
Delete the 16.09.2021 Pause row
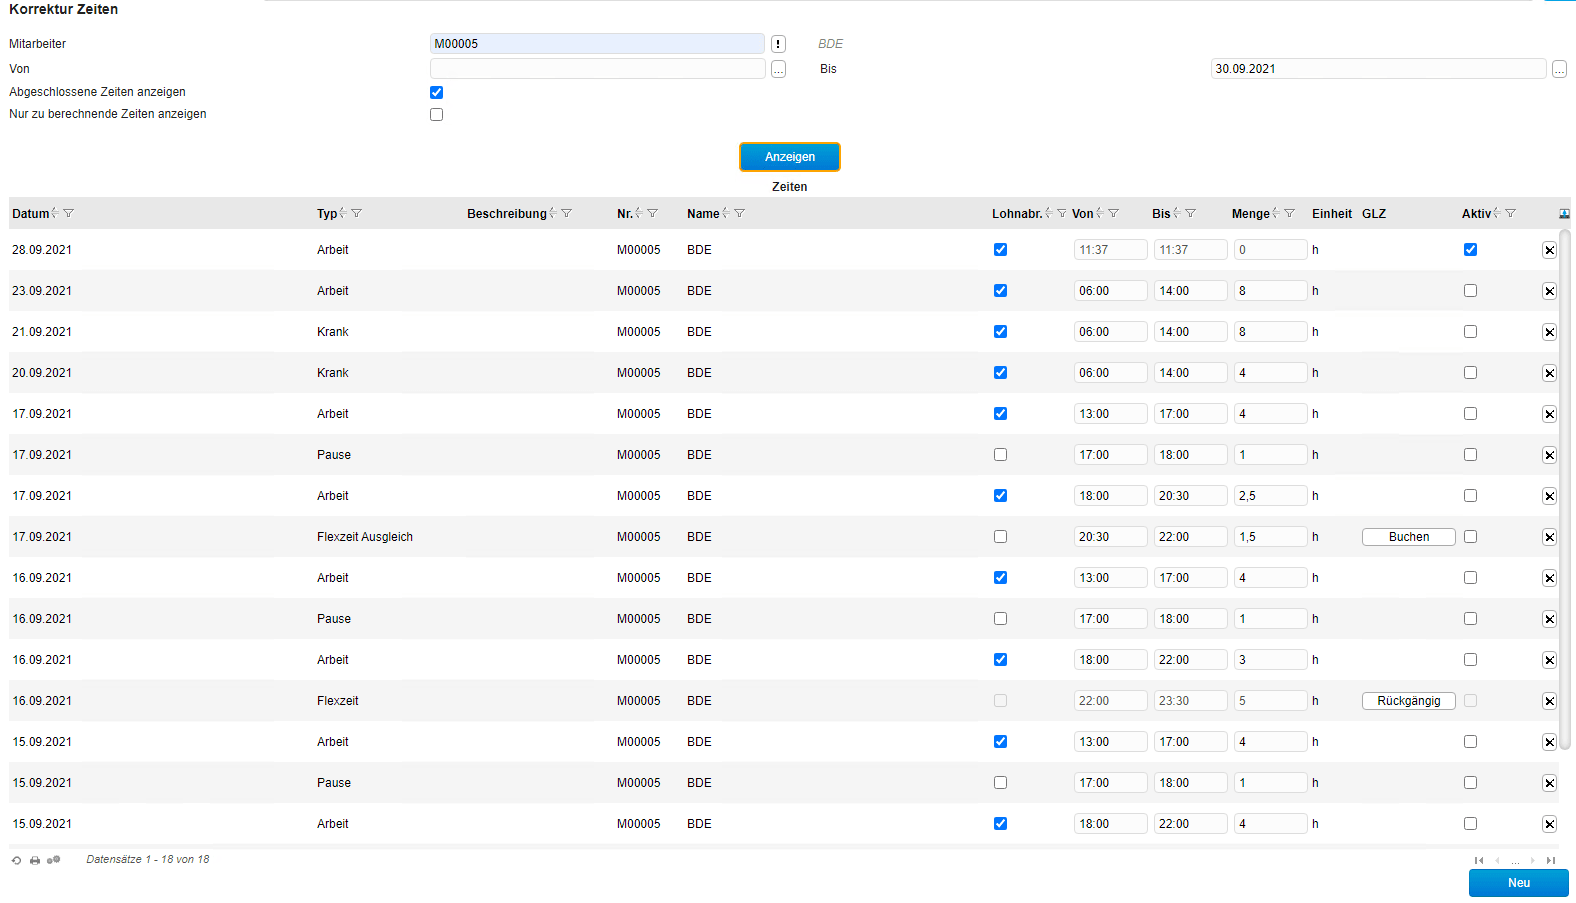tap(1549, 619)
